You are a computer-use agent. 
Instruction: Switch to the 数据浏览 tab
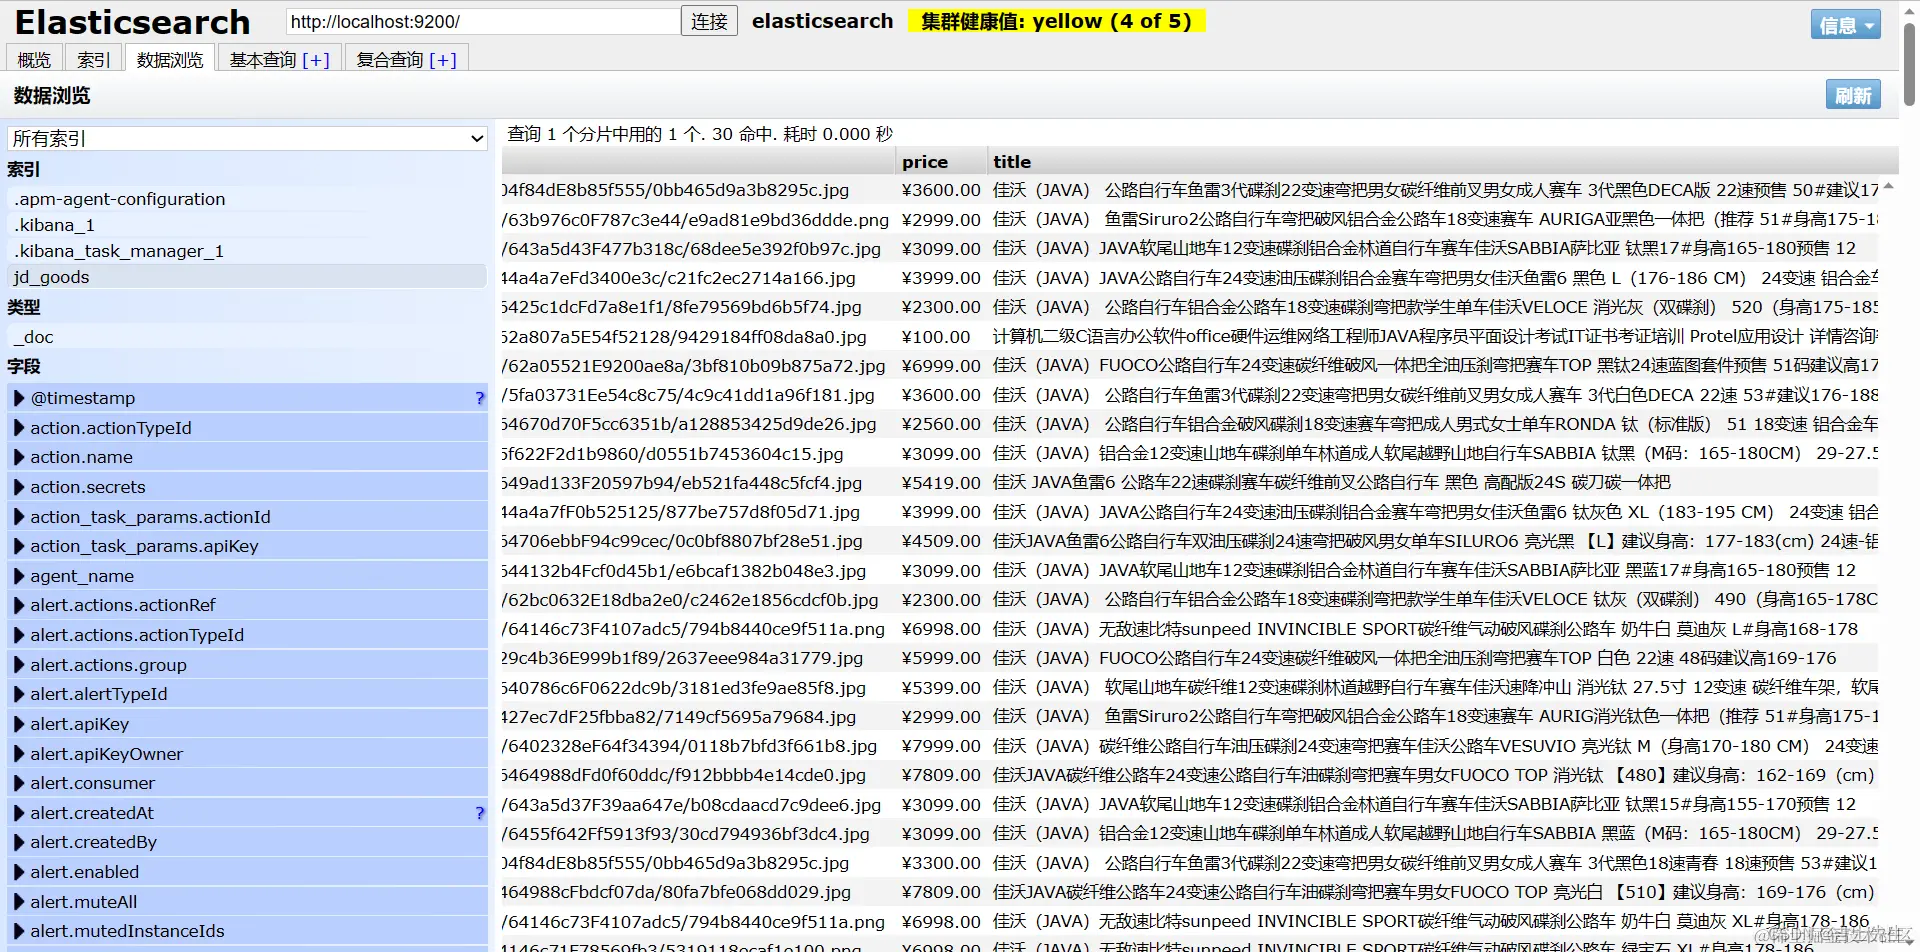pos(169,60)
